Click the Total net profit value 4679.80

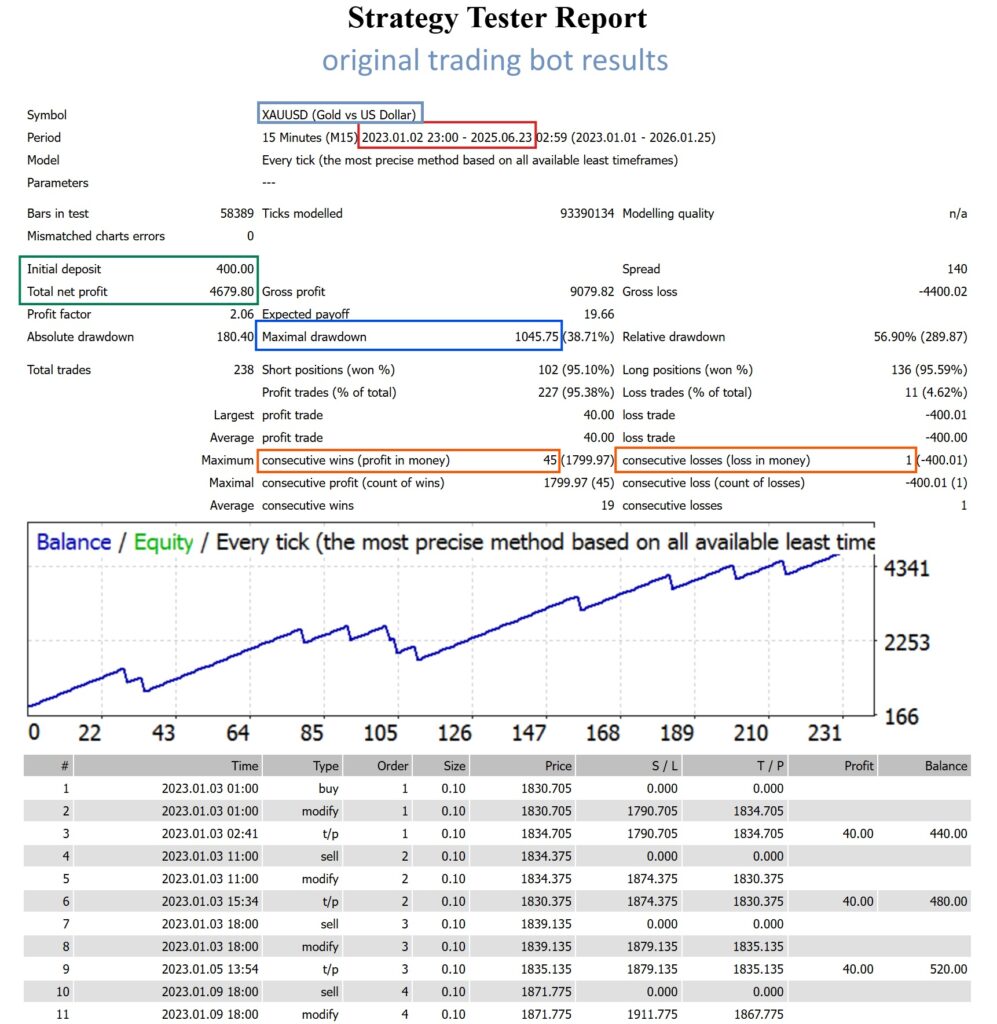[x=229, y=292]
